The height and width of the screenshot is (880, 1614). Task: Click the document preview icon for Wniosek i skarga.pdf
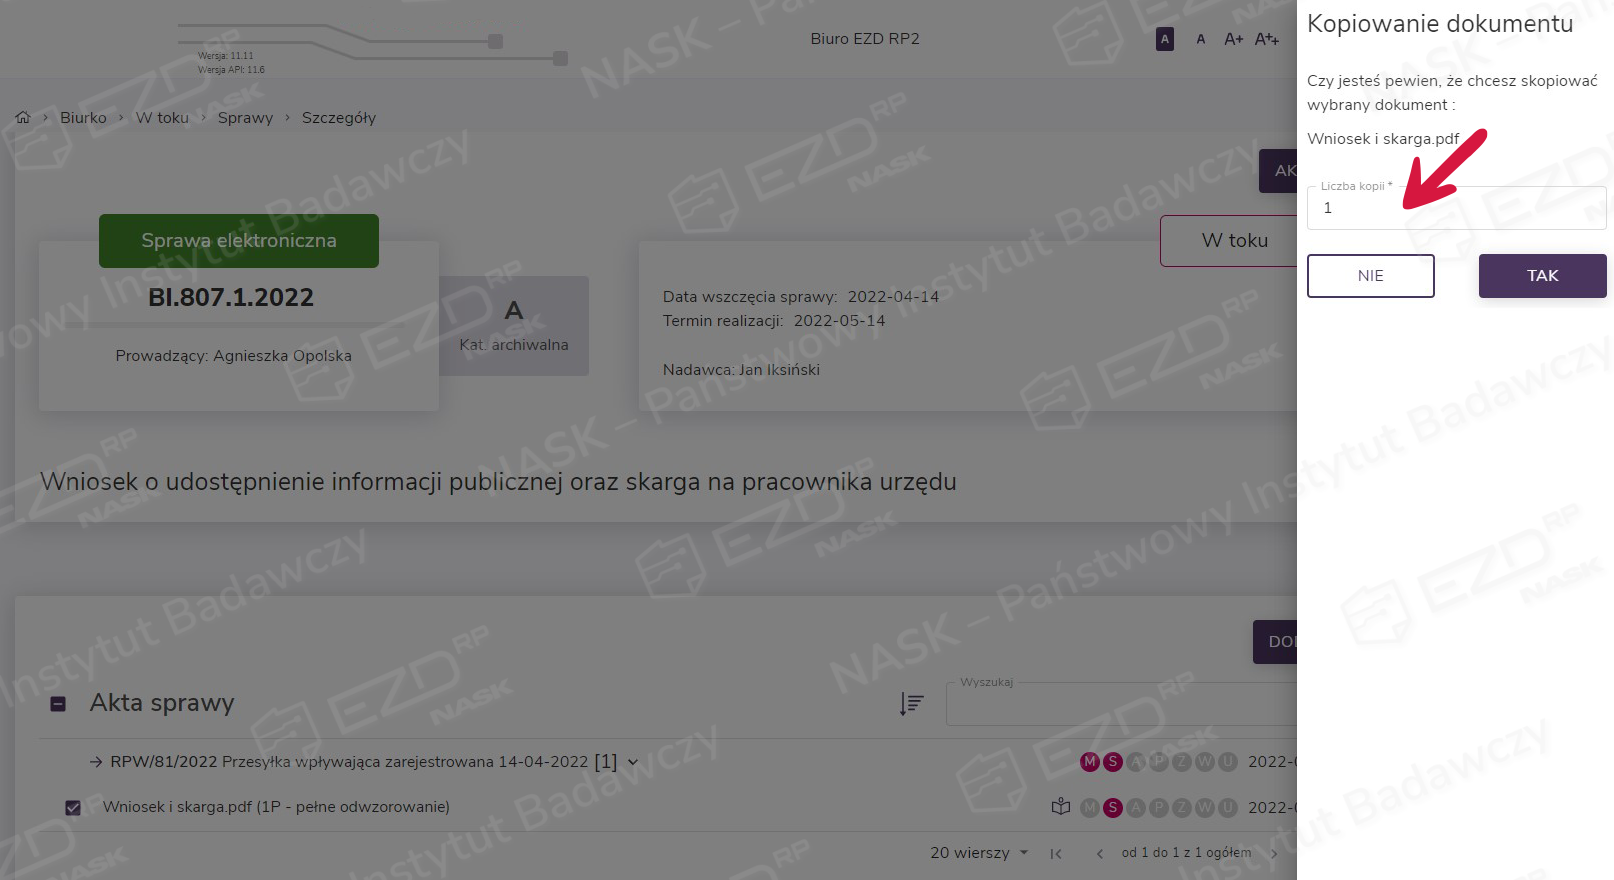pyautogui.click(x=1061, y=807)
